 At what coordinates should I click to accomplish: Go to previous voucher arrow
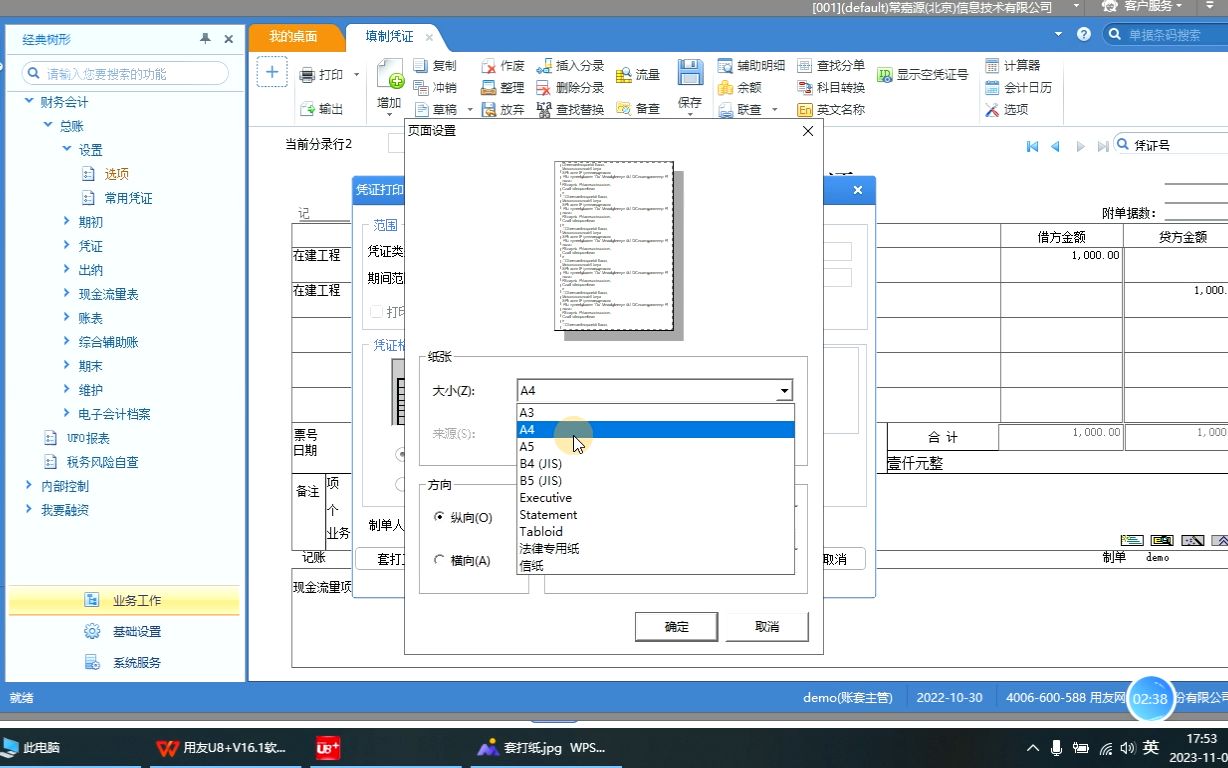[1056, 146]
